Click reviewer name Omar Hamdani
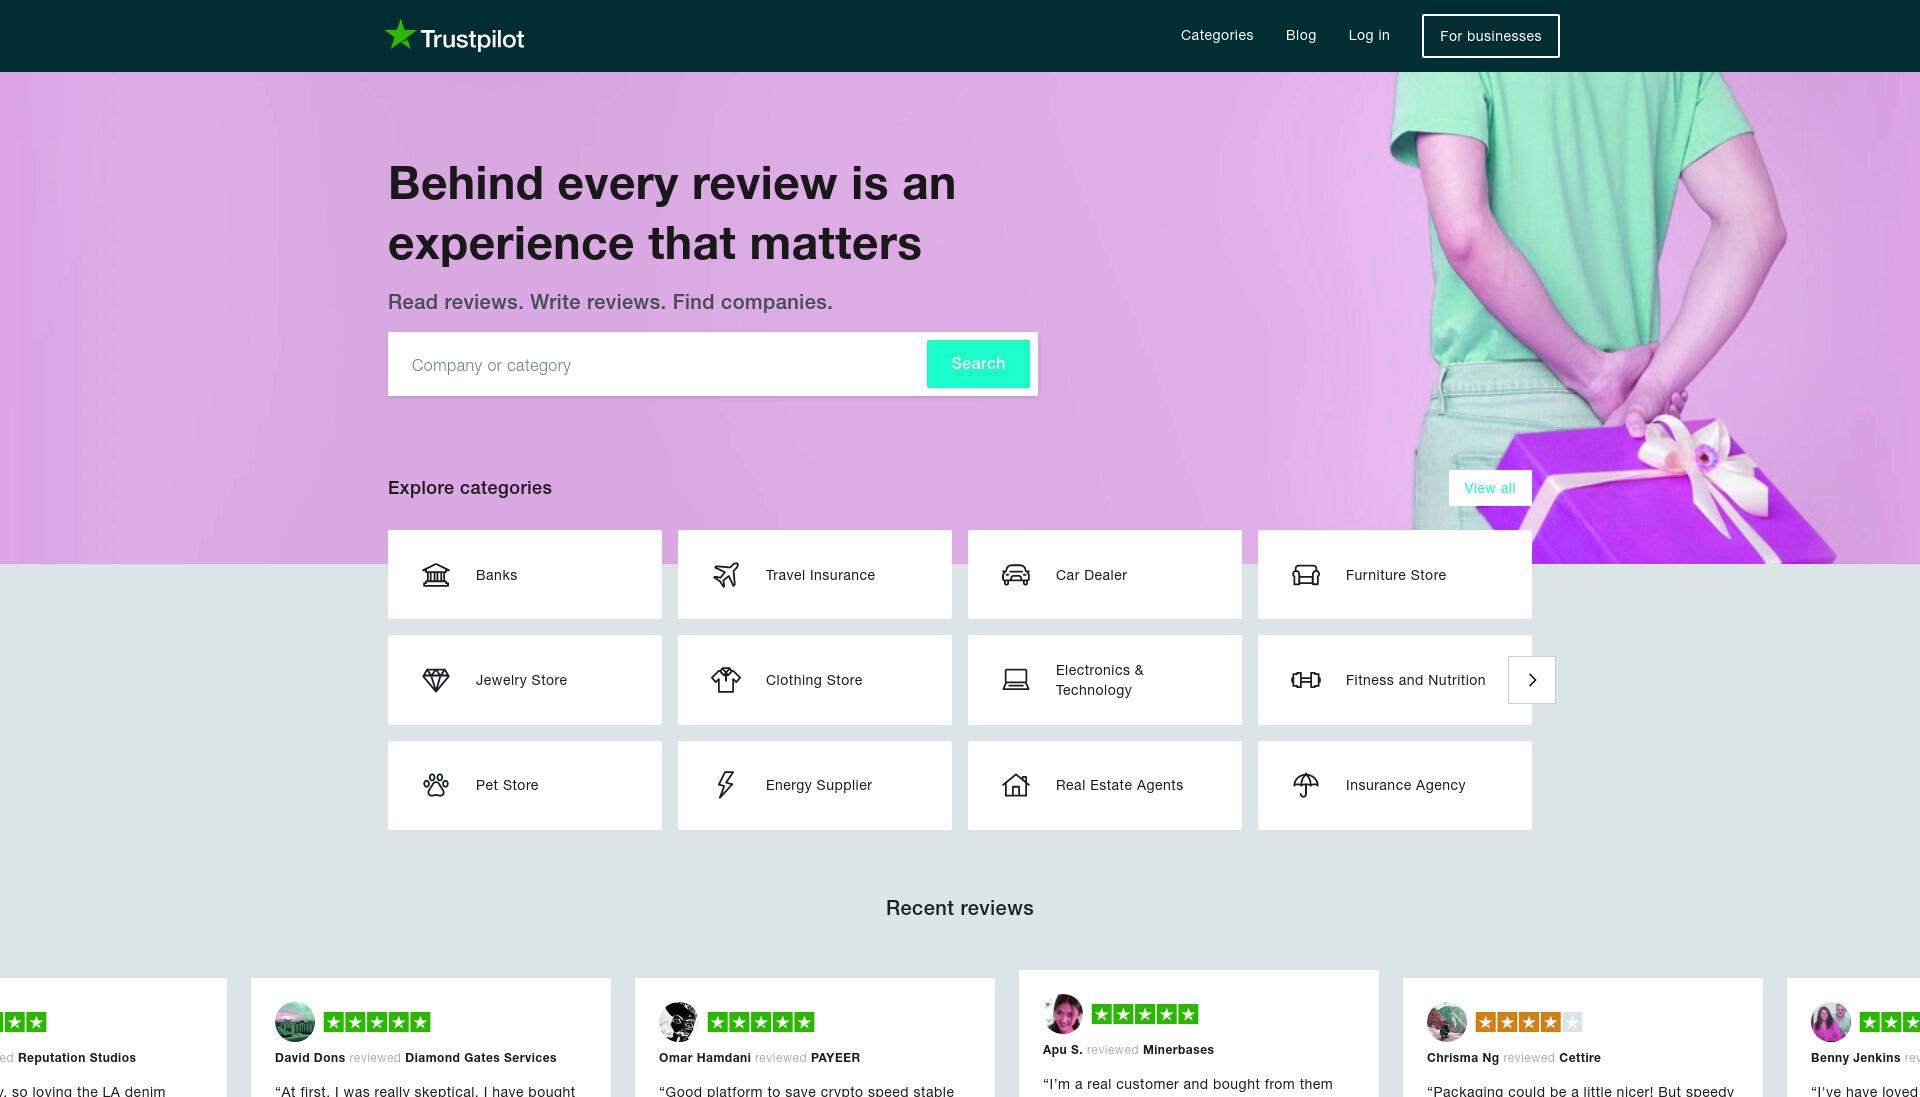The height and width of the screenshot is (1097, 1920). point(705,1058)
